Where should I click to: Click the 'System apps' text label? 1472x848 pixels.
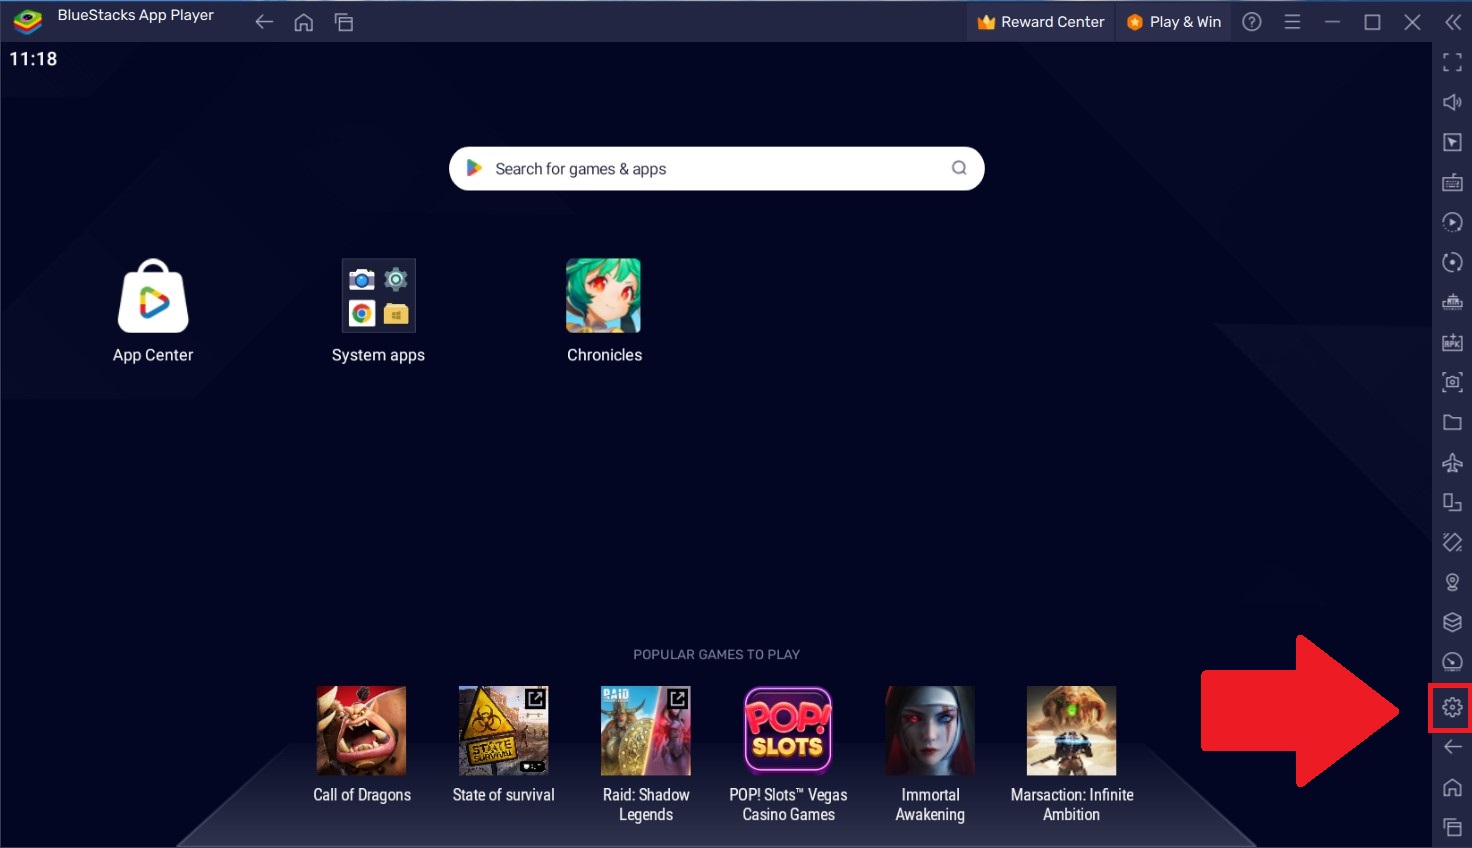tap(378, 355)
